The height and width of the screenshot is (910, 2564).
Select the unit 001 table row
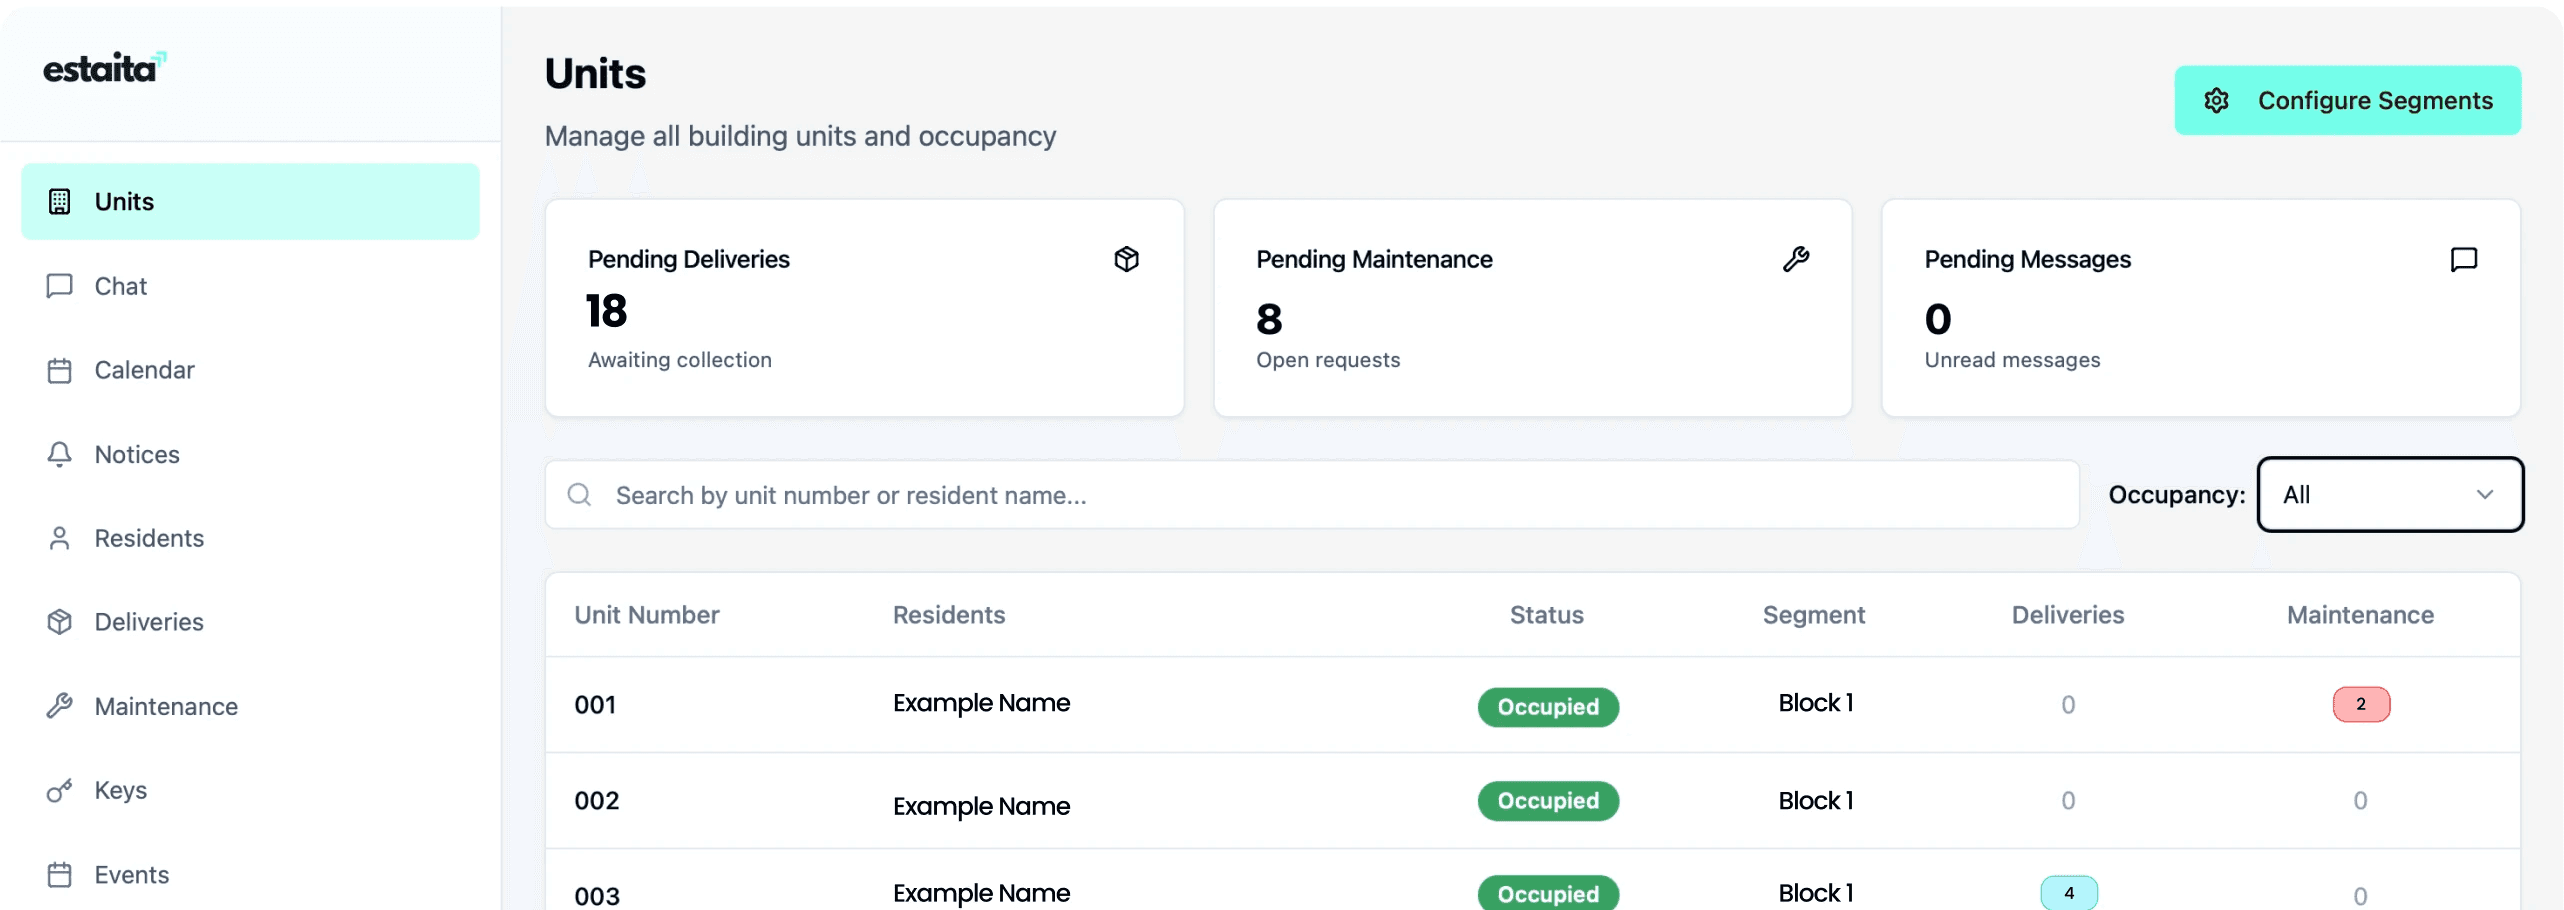(x=1200, y=705)
